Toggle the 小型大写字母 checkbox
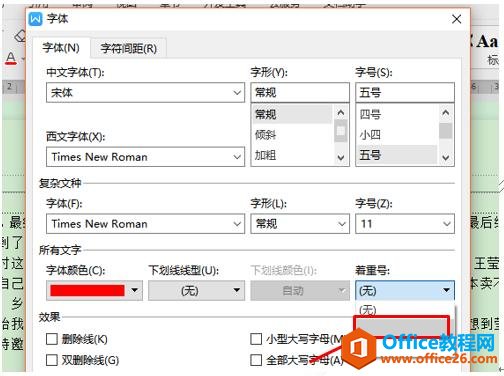 pyautogui.click(x=256, y=339)
